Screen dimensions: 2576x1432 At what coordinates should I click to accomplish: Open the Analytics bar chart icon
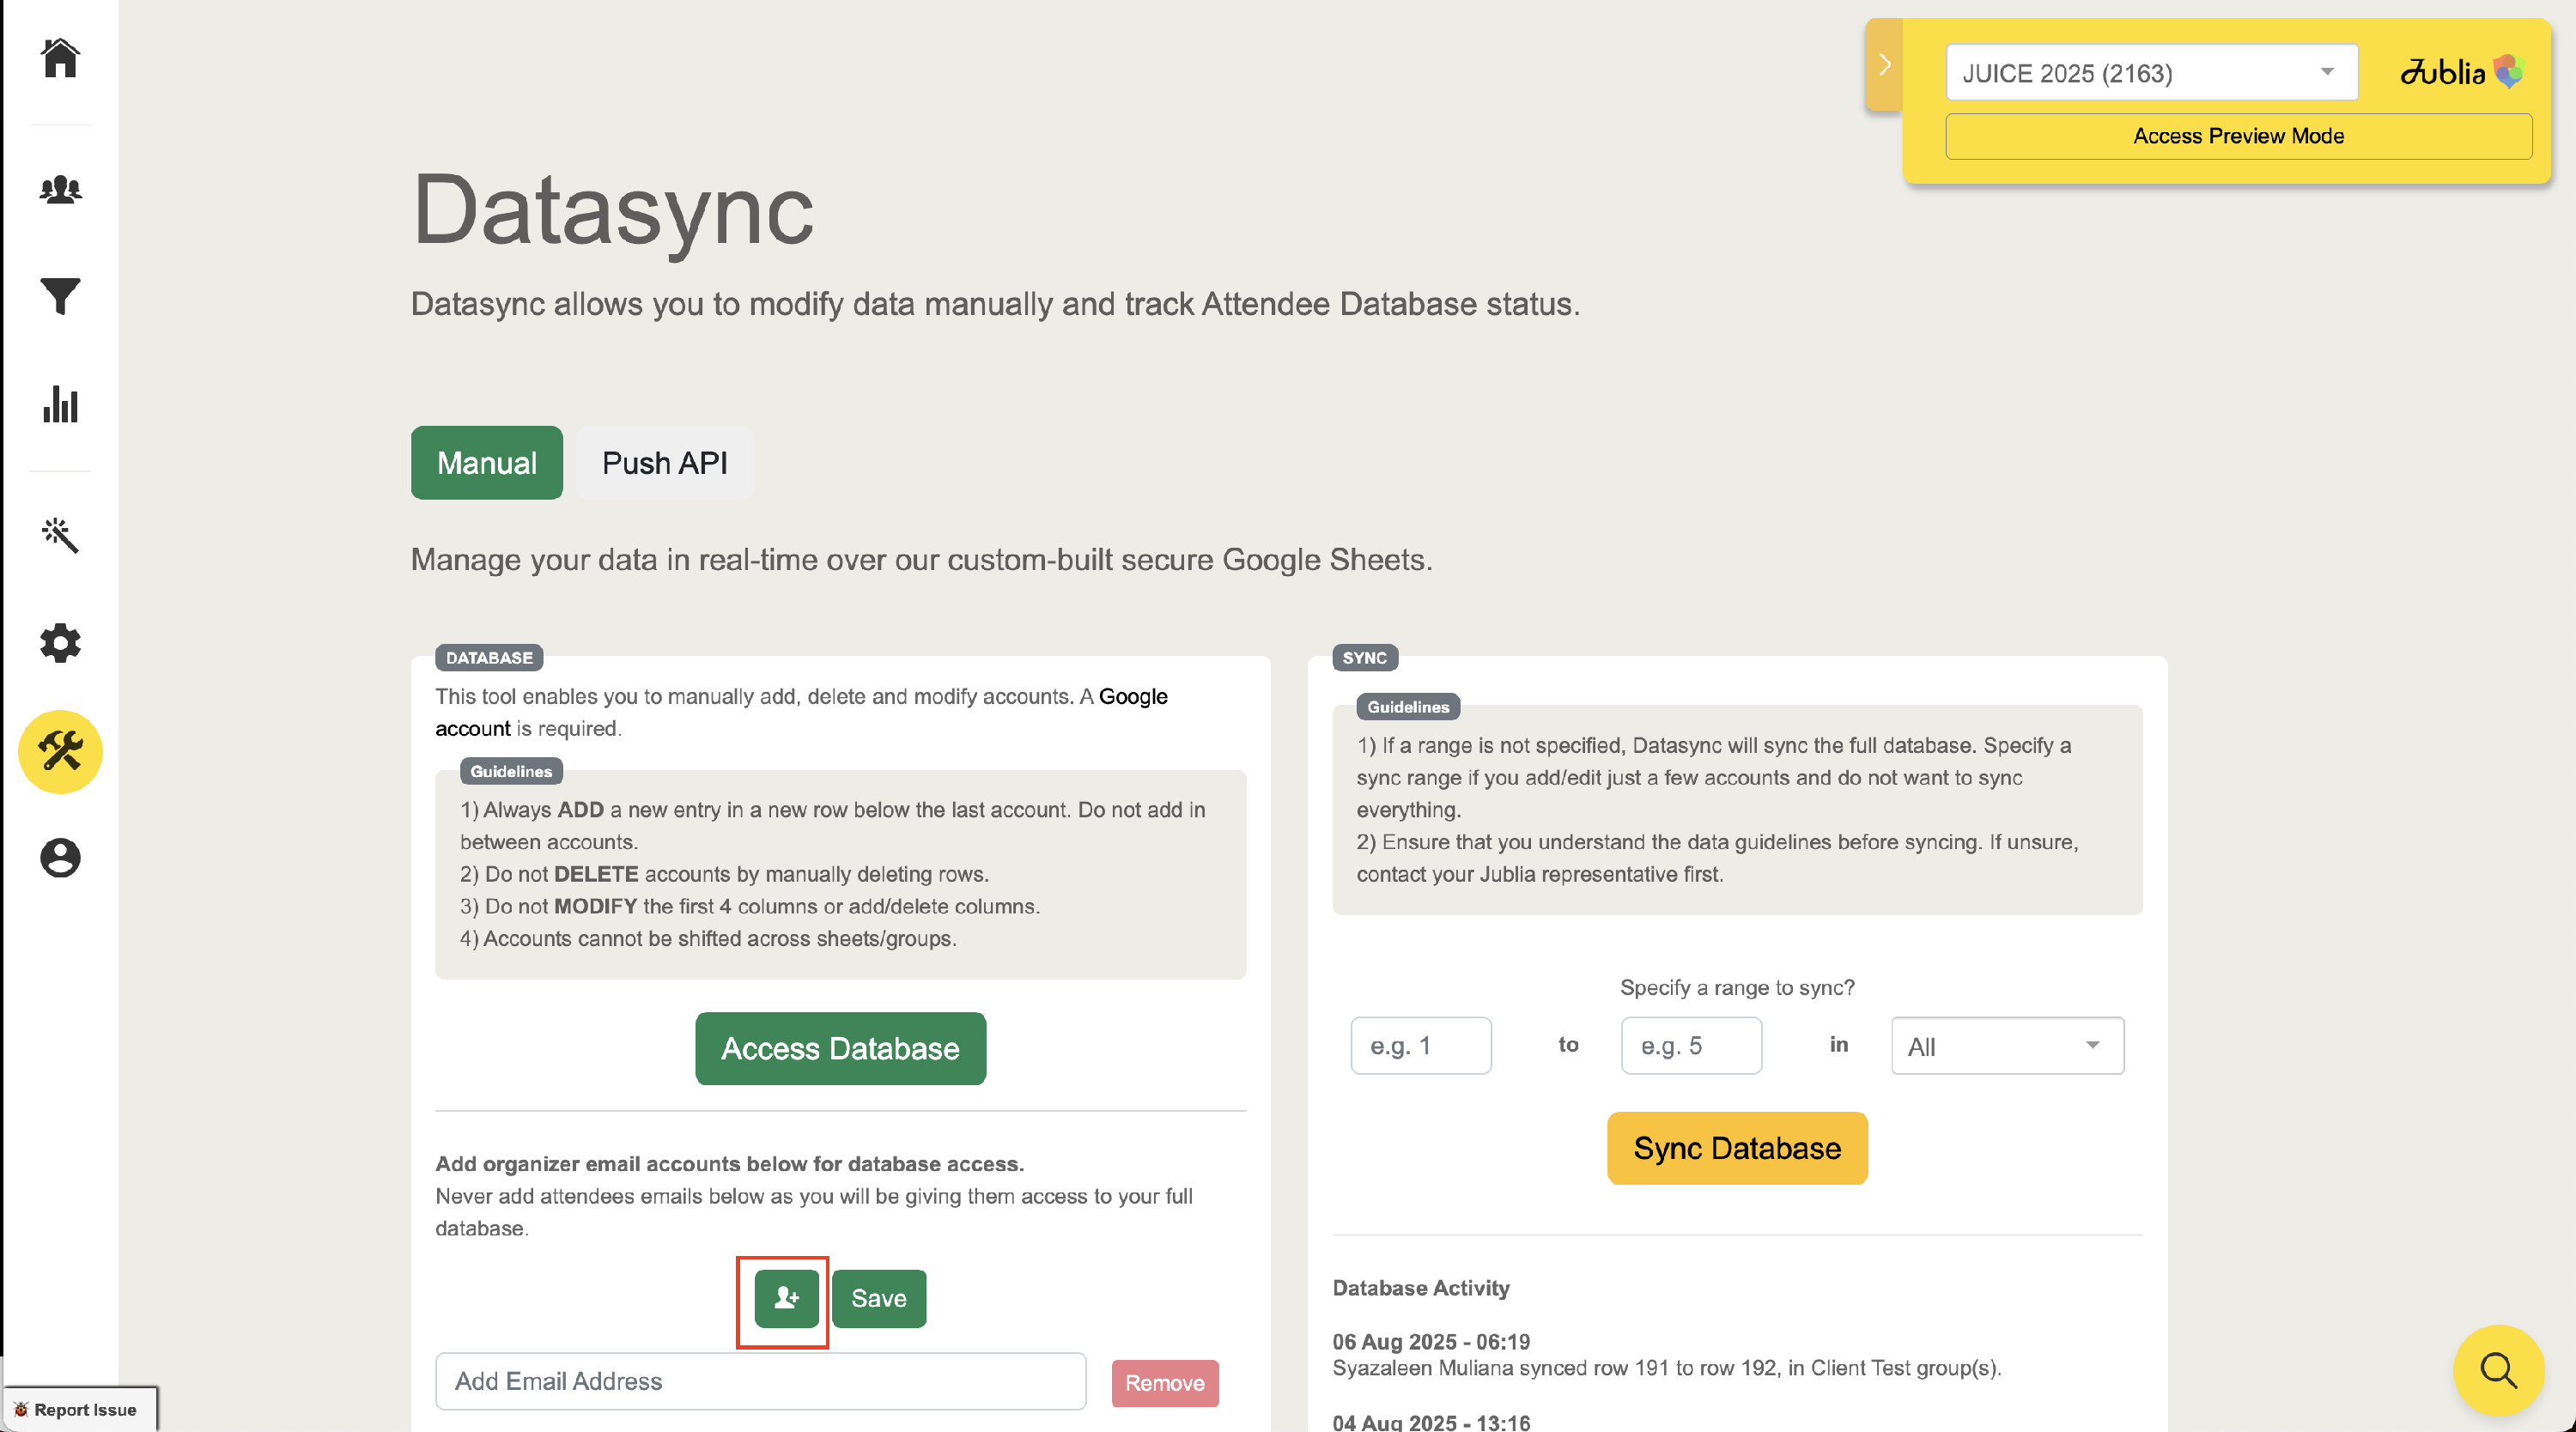[x=60, y=404]
